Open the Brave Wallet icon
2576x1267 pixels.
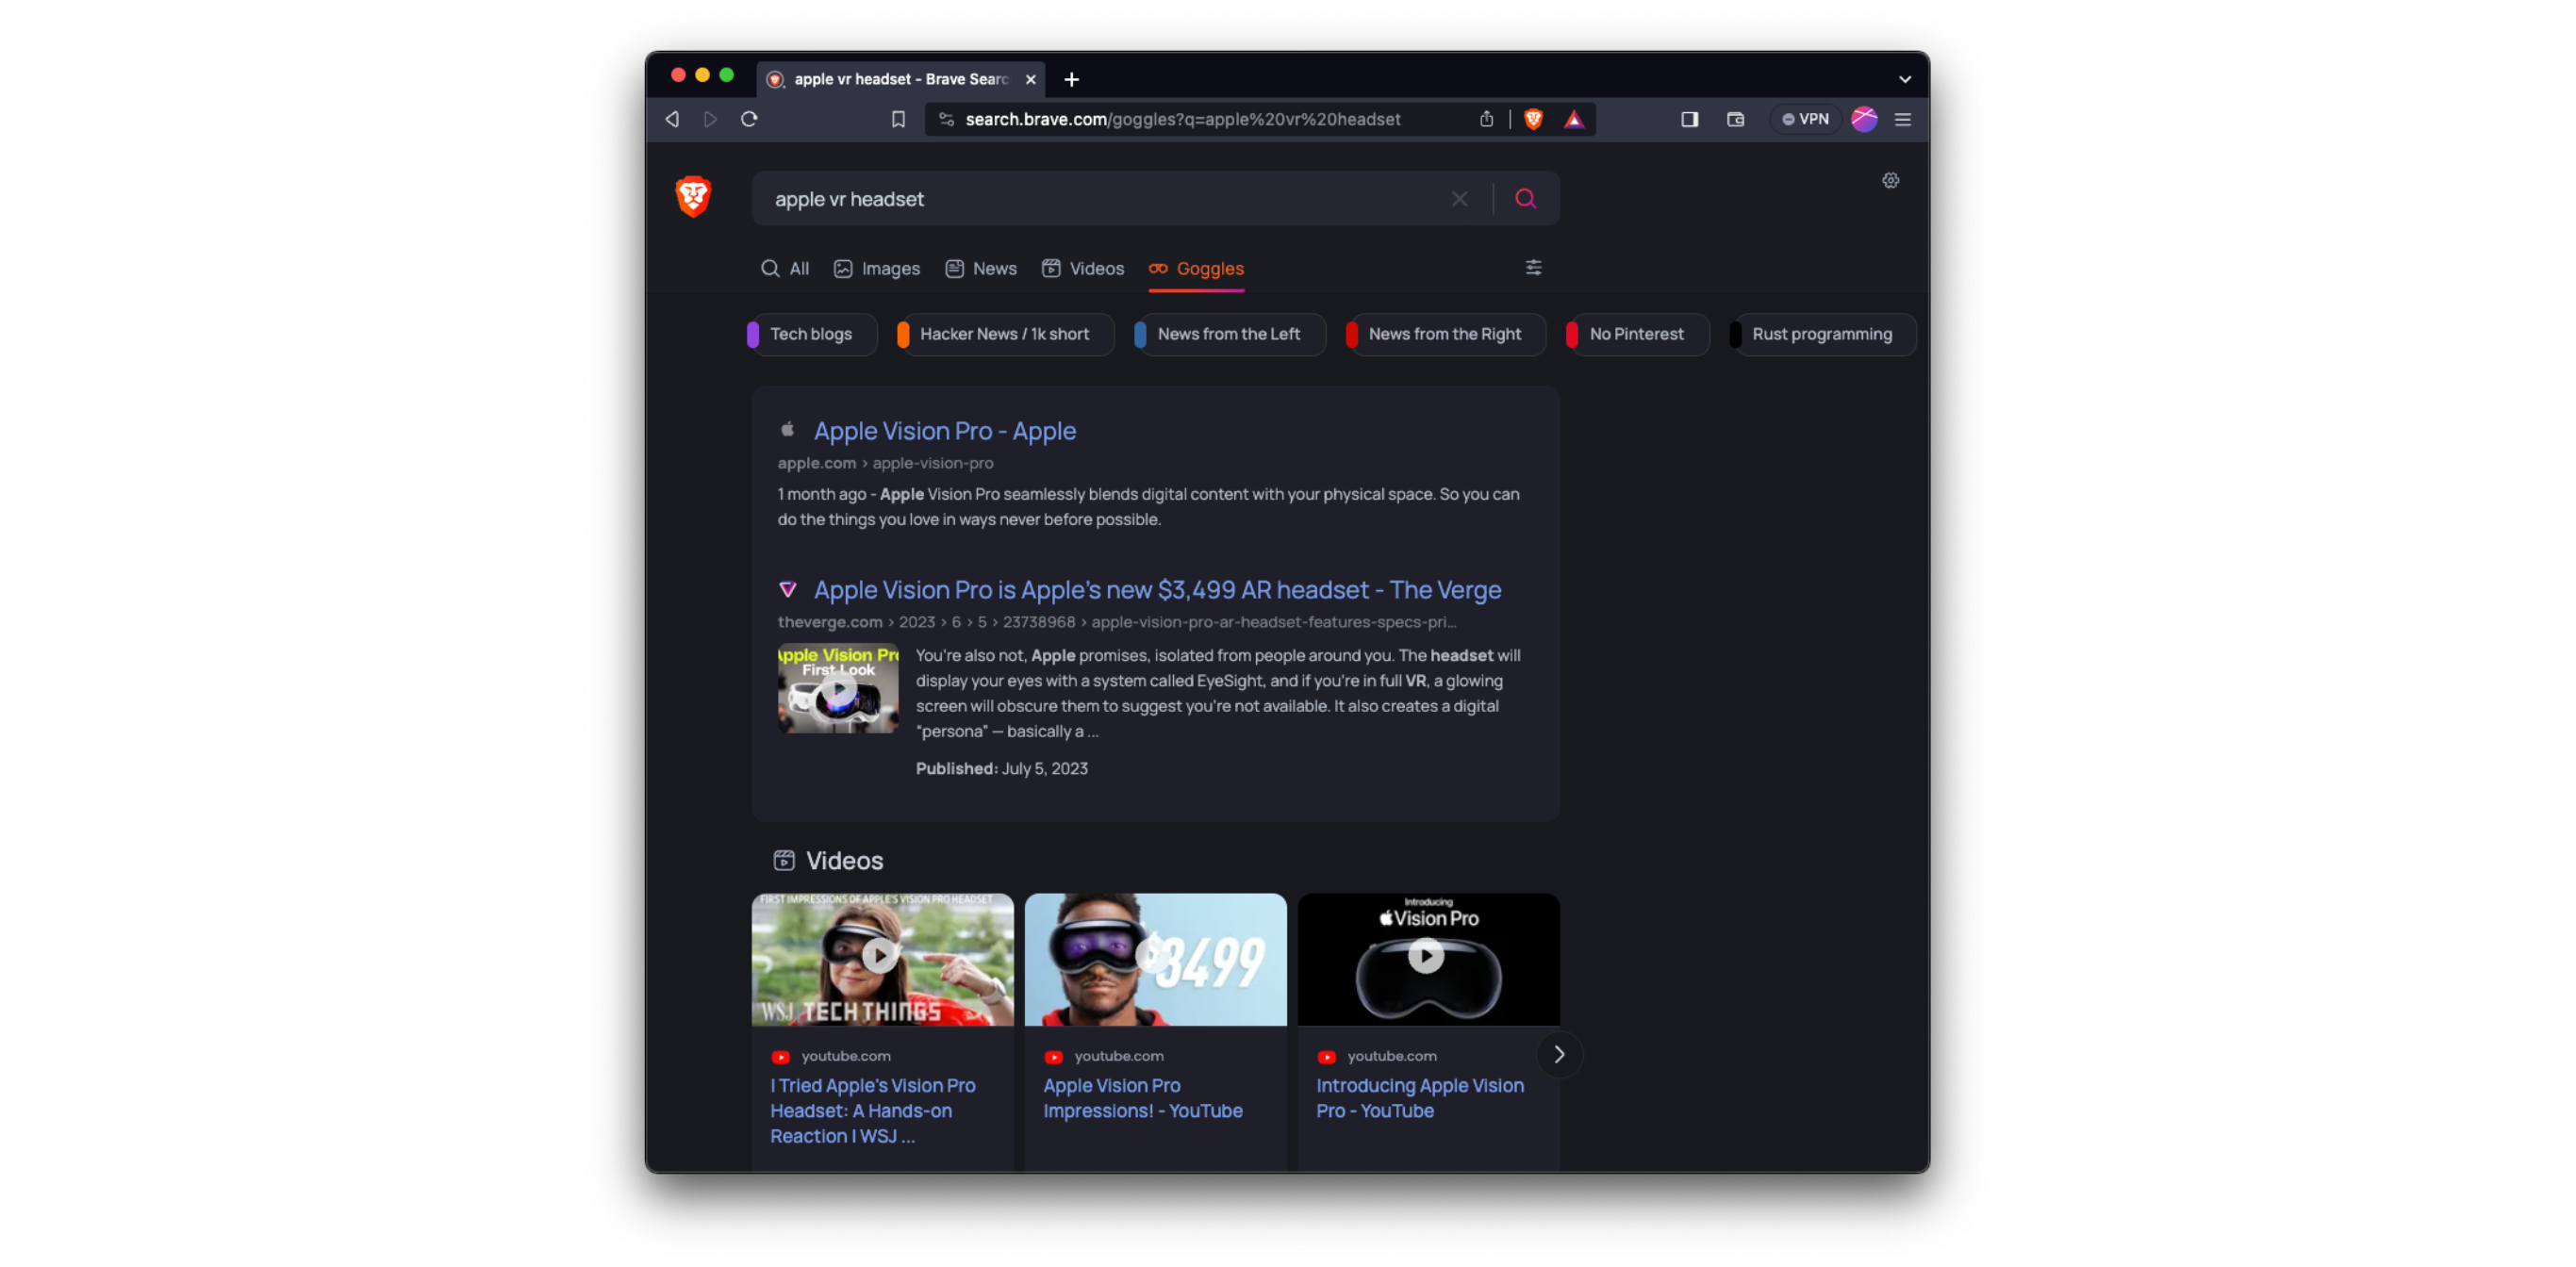tap(1735, 119)
